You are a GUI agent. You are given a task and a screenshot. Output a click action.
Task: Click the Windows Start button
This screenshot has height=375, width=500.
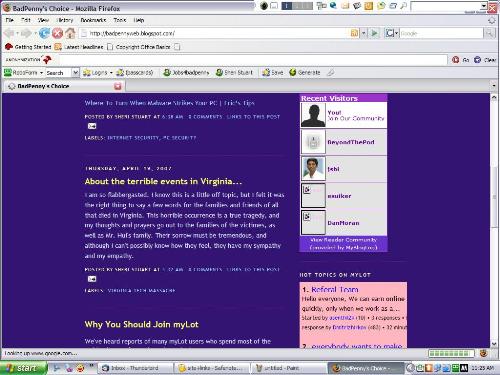pyautogui.click(x=24, y=368)
